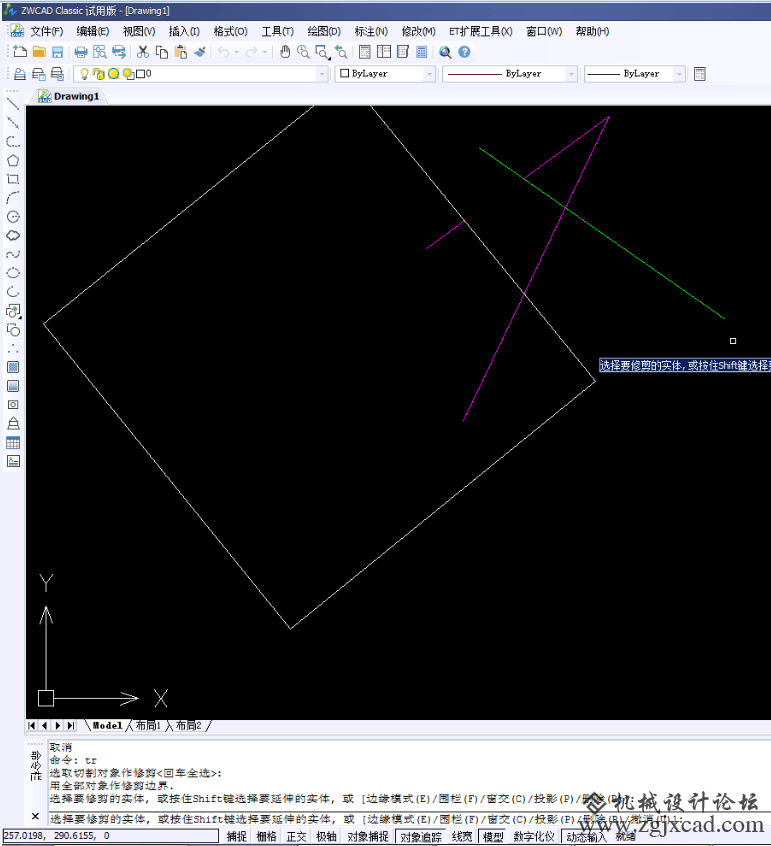This screenshot has width=771, height=846.
Task: Toggle 线宽 lineweight display
Action: 462,836
